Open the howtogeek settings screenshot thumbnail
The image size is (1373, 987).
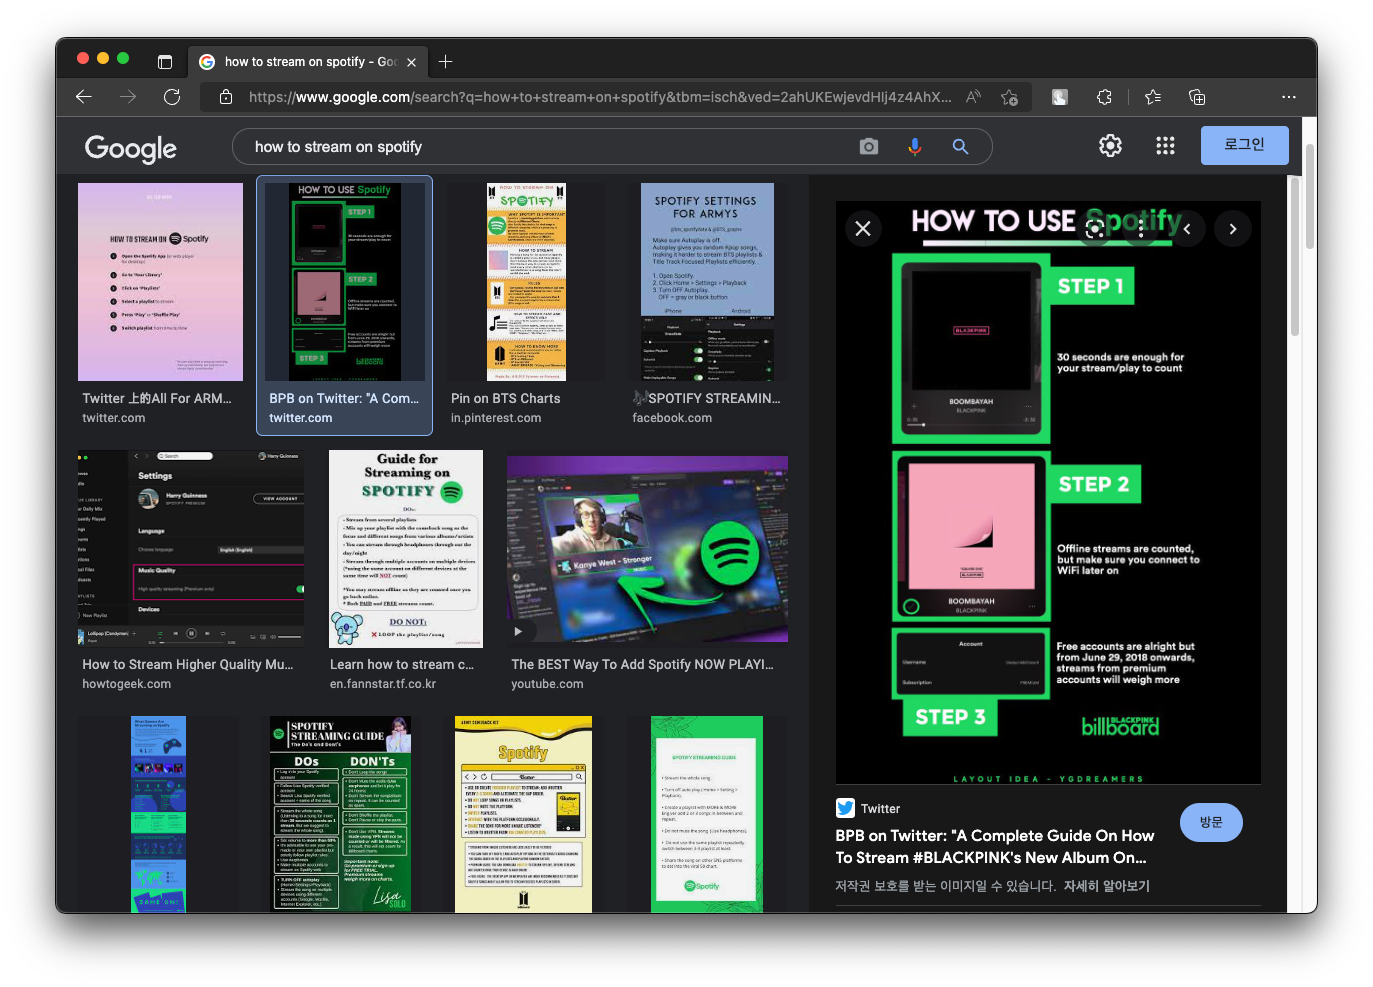pos(190,548)
